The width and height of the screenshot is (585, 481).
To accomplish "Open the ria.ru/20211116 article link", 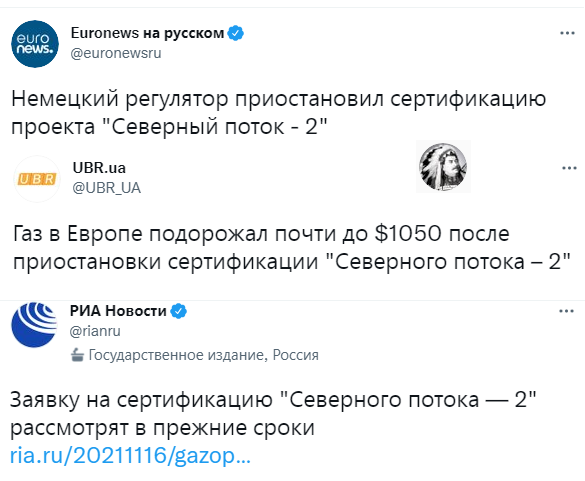I will [130, 456].
